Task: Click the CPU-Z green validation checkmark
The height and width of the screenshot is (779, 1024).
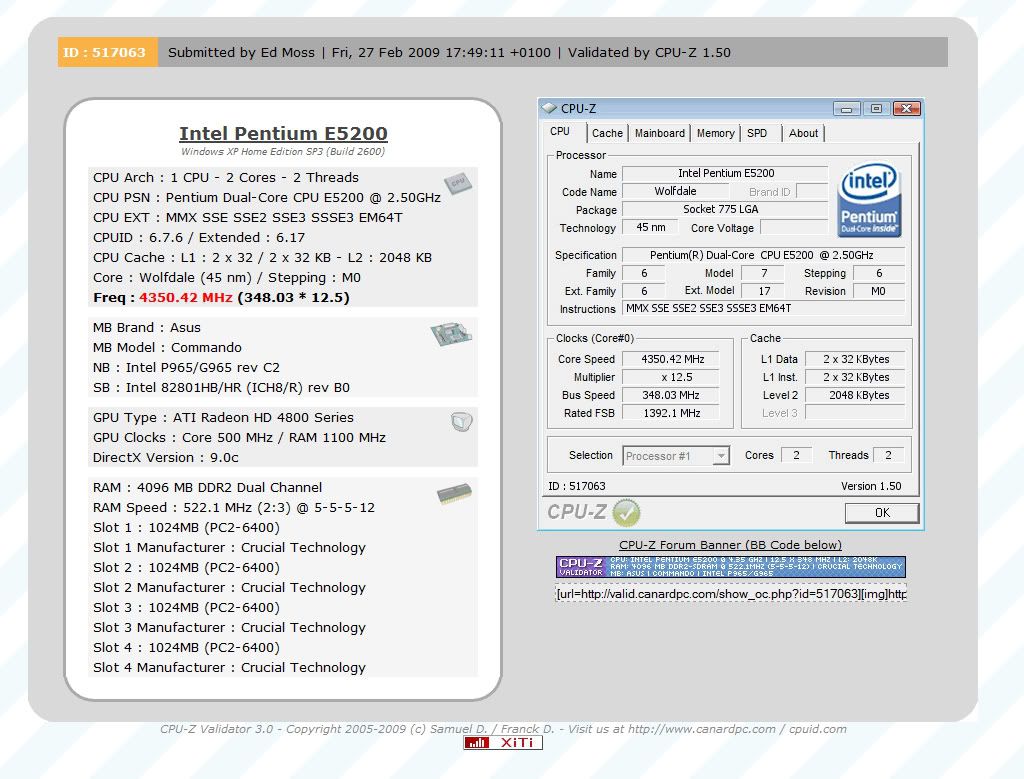Action: (627, 513)
